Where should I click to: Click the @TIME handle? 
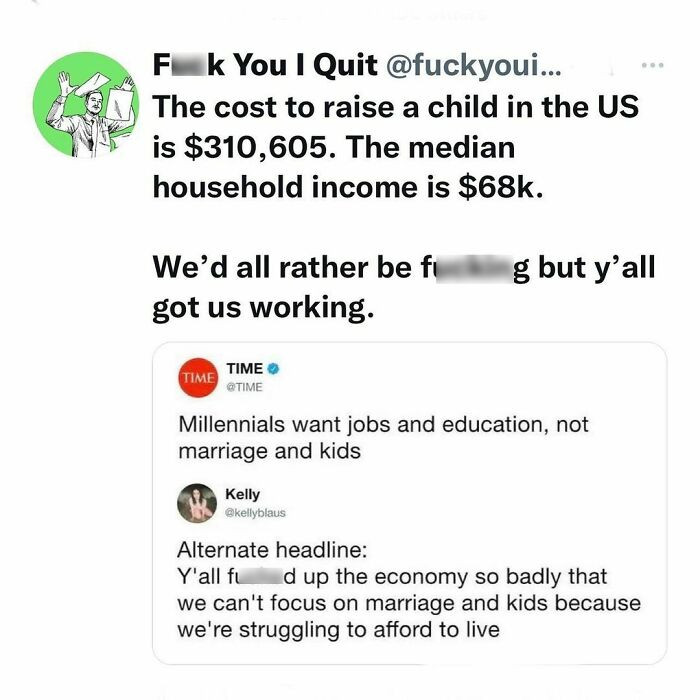(x=244, y=388)
